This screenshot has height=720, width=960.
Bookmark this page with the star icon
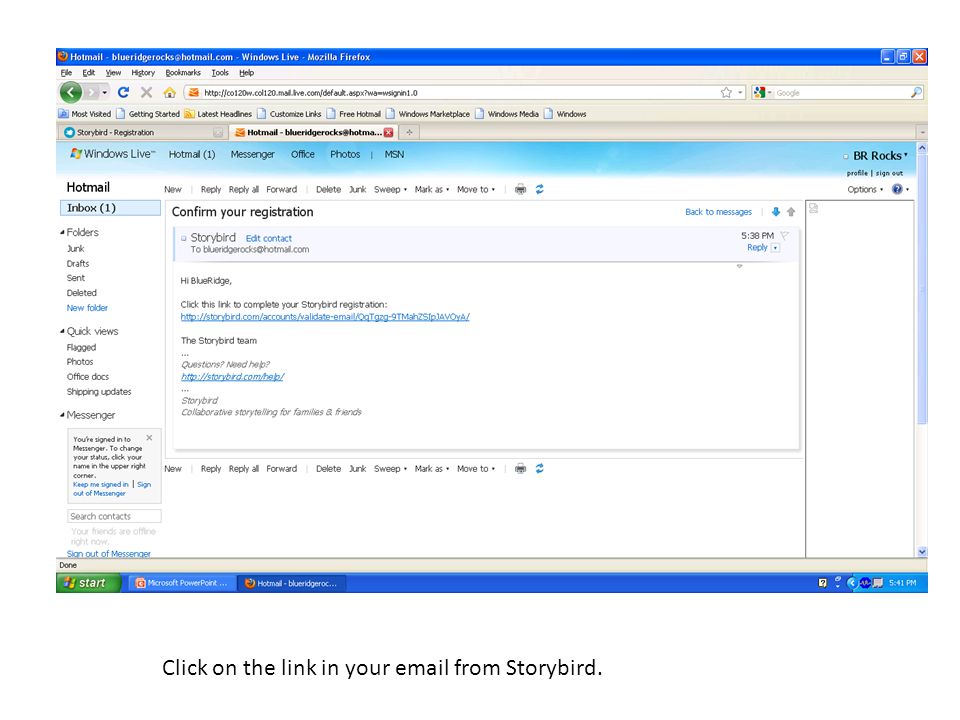pos(726,92)
